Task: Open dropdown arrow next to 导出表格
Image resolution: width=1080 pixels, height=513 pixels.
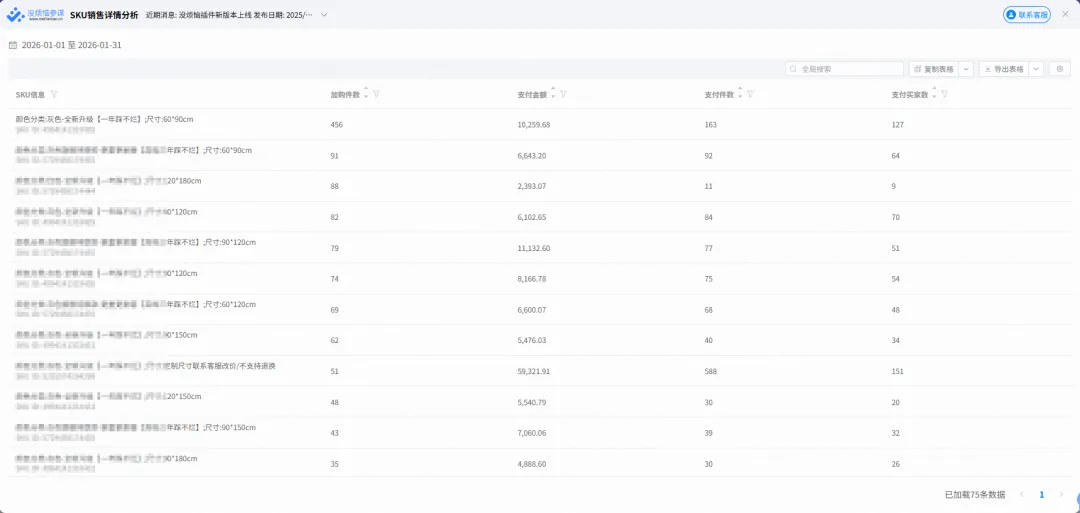Action: (x=1037, y=69)
